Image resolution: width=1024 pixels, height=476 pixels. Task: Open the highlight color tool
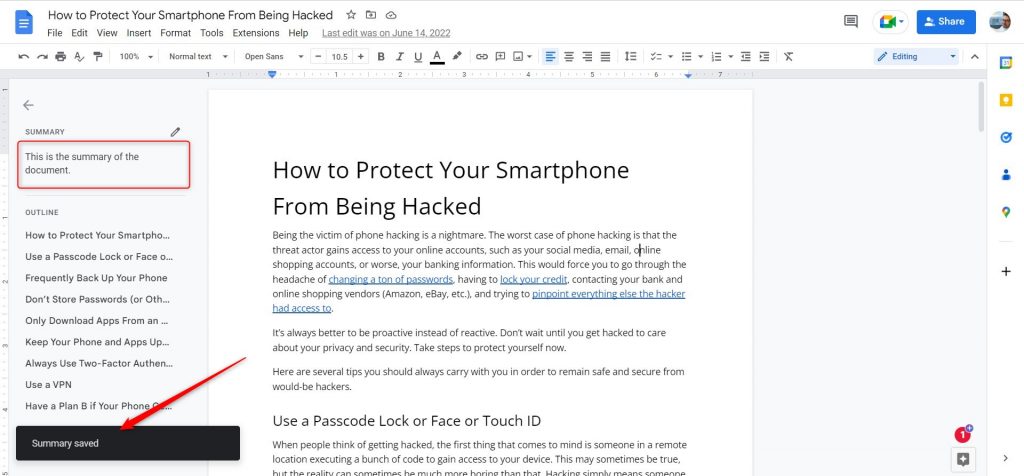click(457, 57)
